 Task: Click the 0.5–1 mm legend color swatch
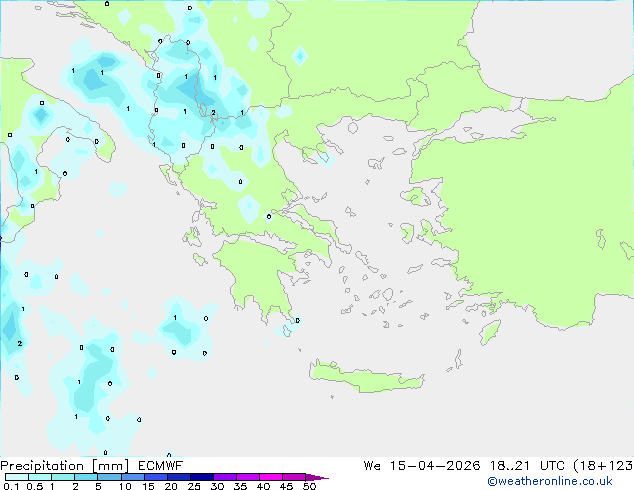(40, 477)
